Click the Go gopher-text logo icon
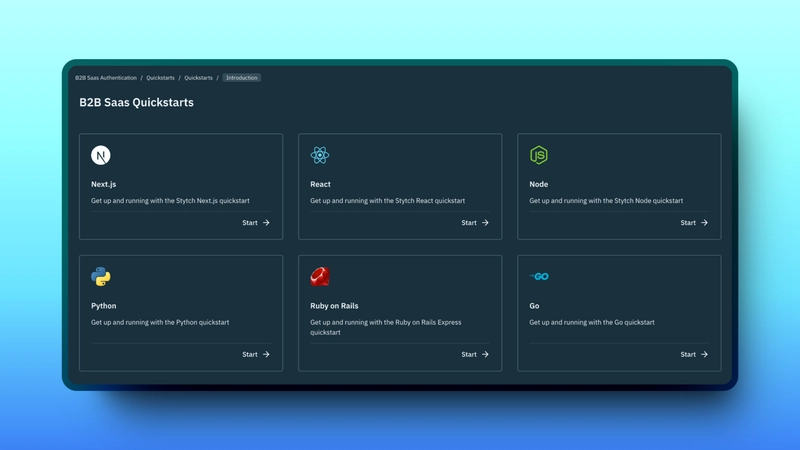Screen dimensions: 800x450 [x=539, y=277]
